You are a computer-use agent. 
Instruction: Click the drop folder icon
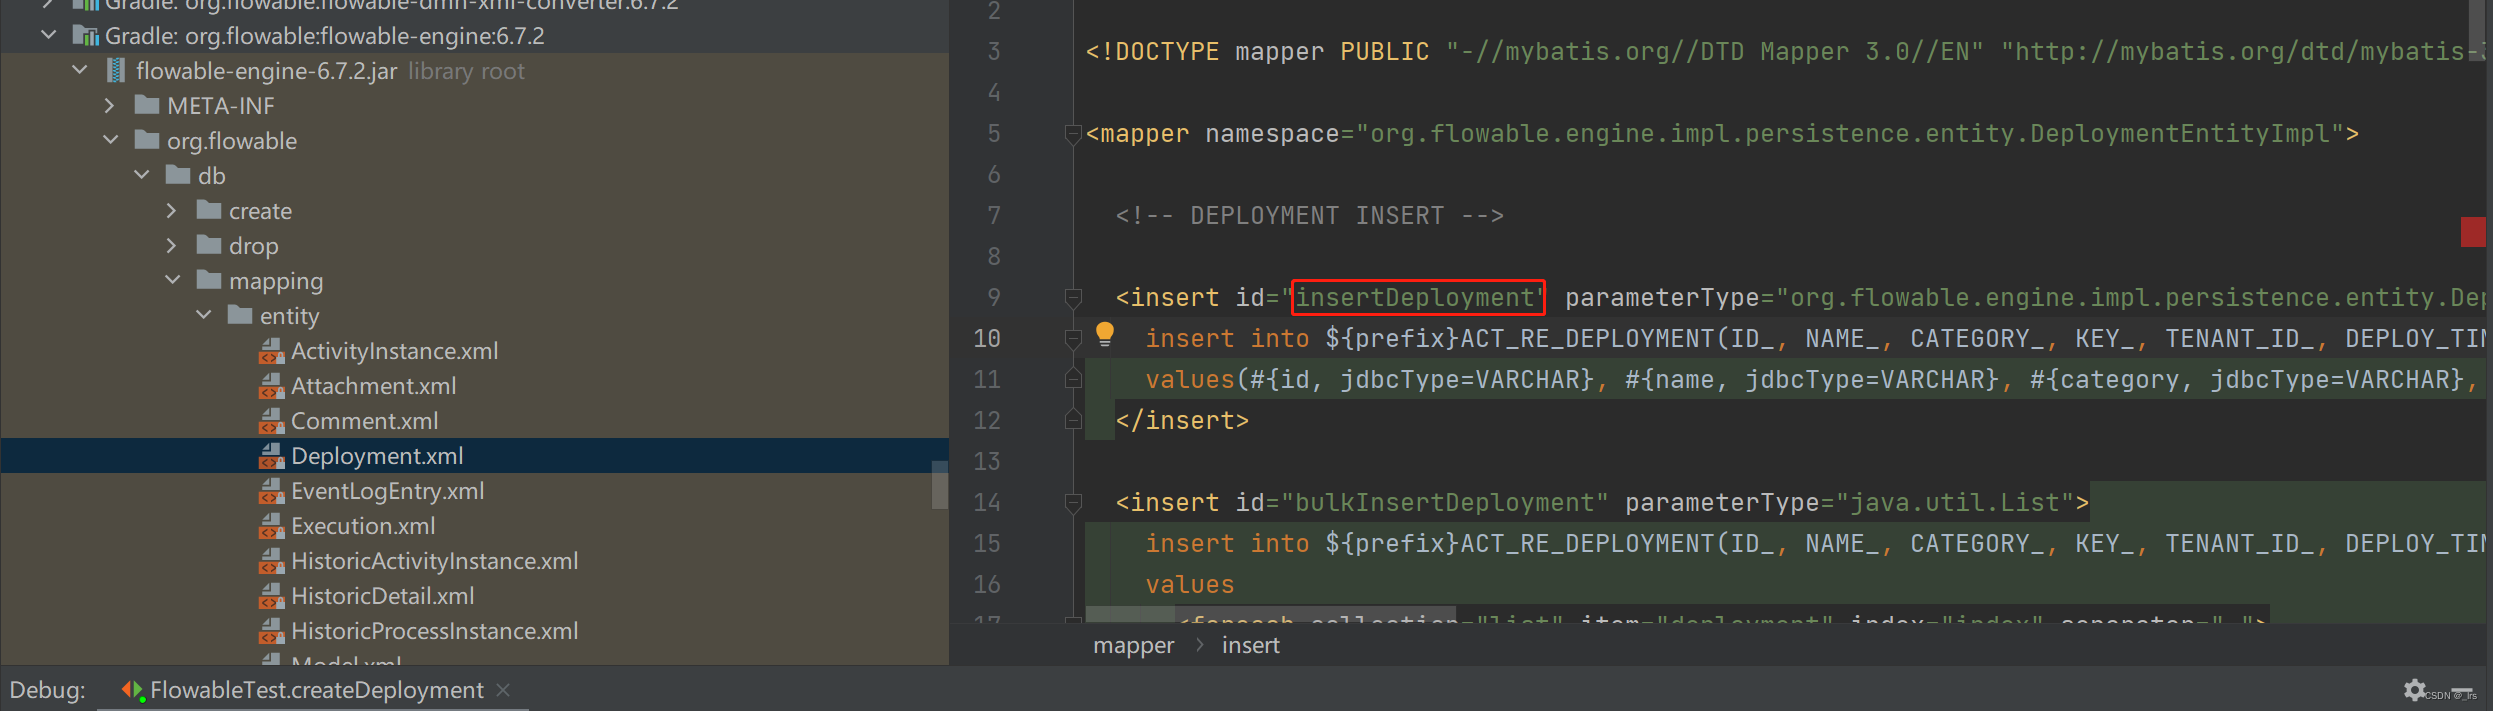coord(209,245)
